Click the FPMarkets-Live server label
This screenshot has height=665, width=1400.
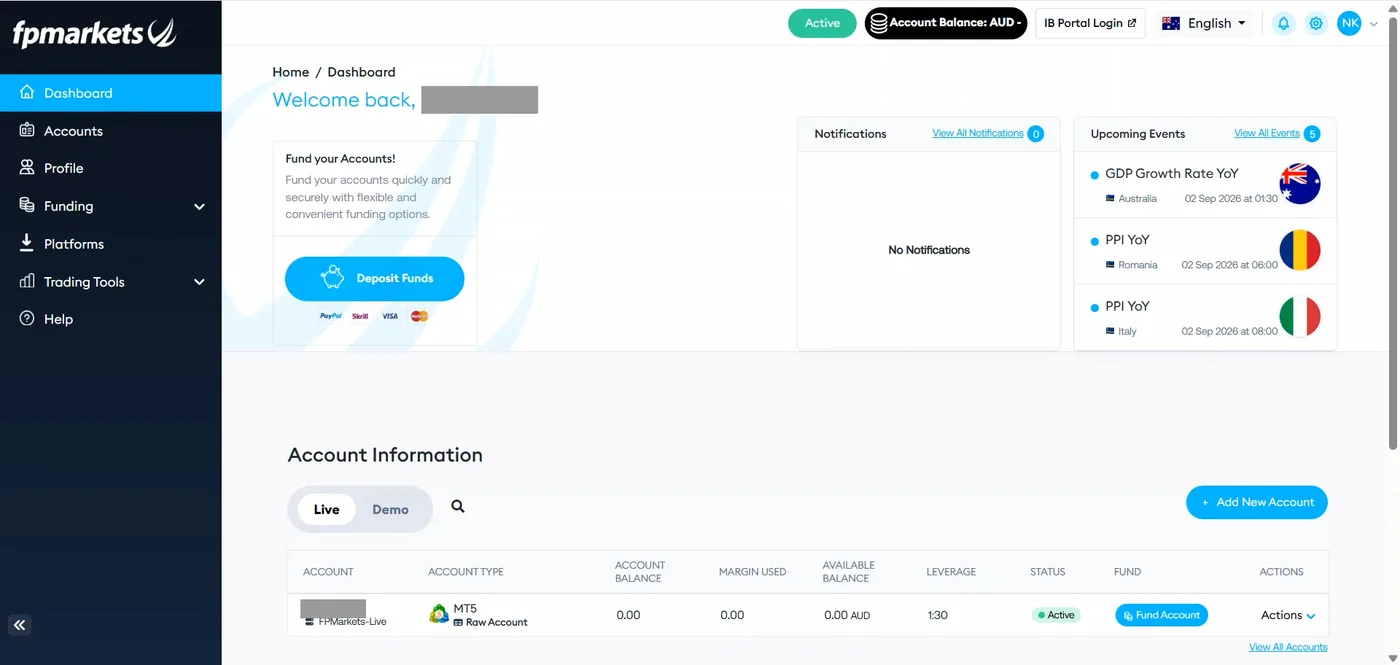point(352,621)
